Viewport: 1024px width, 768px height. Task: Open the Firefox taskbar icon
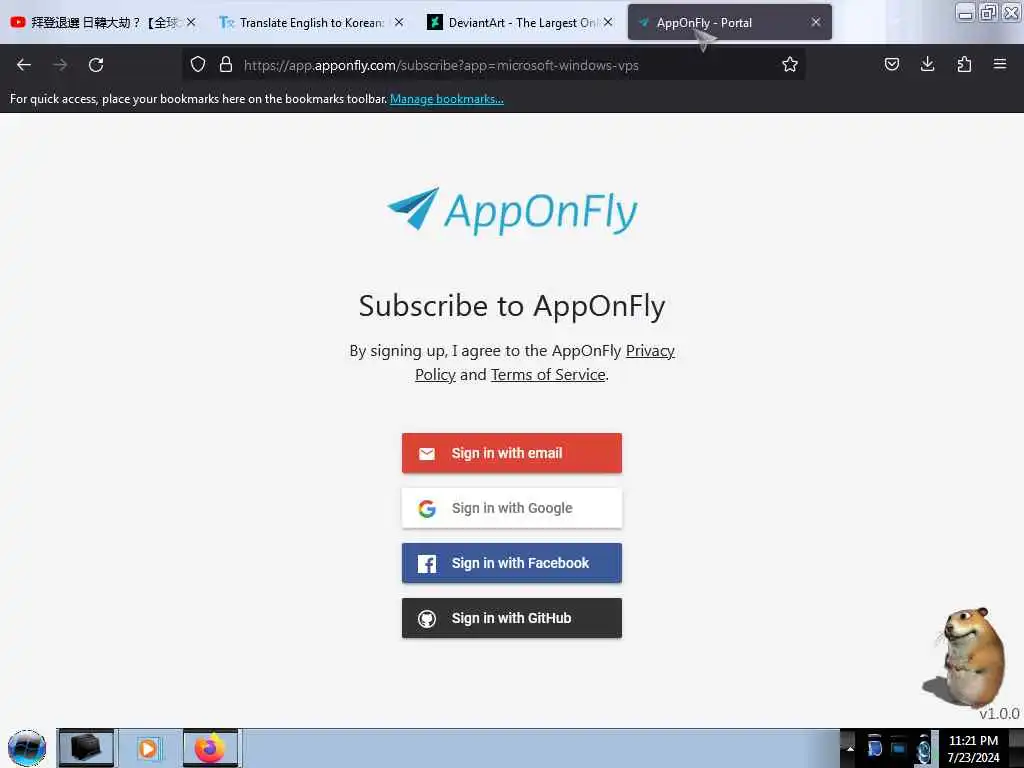[210, 748]
